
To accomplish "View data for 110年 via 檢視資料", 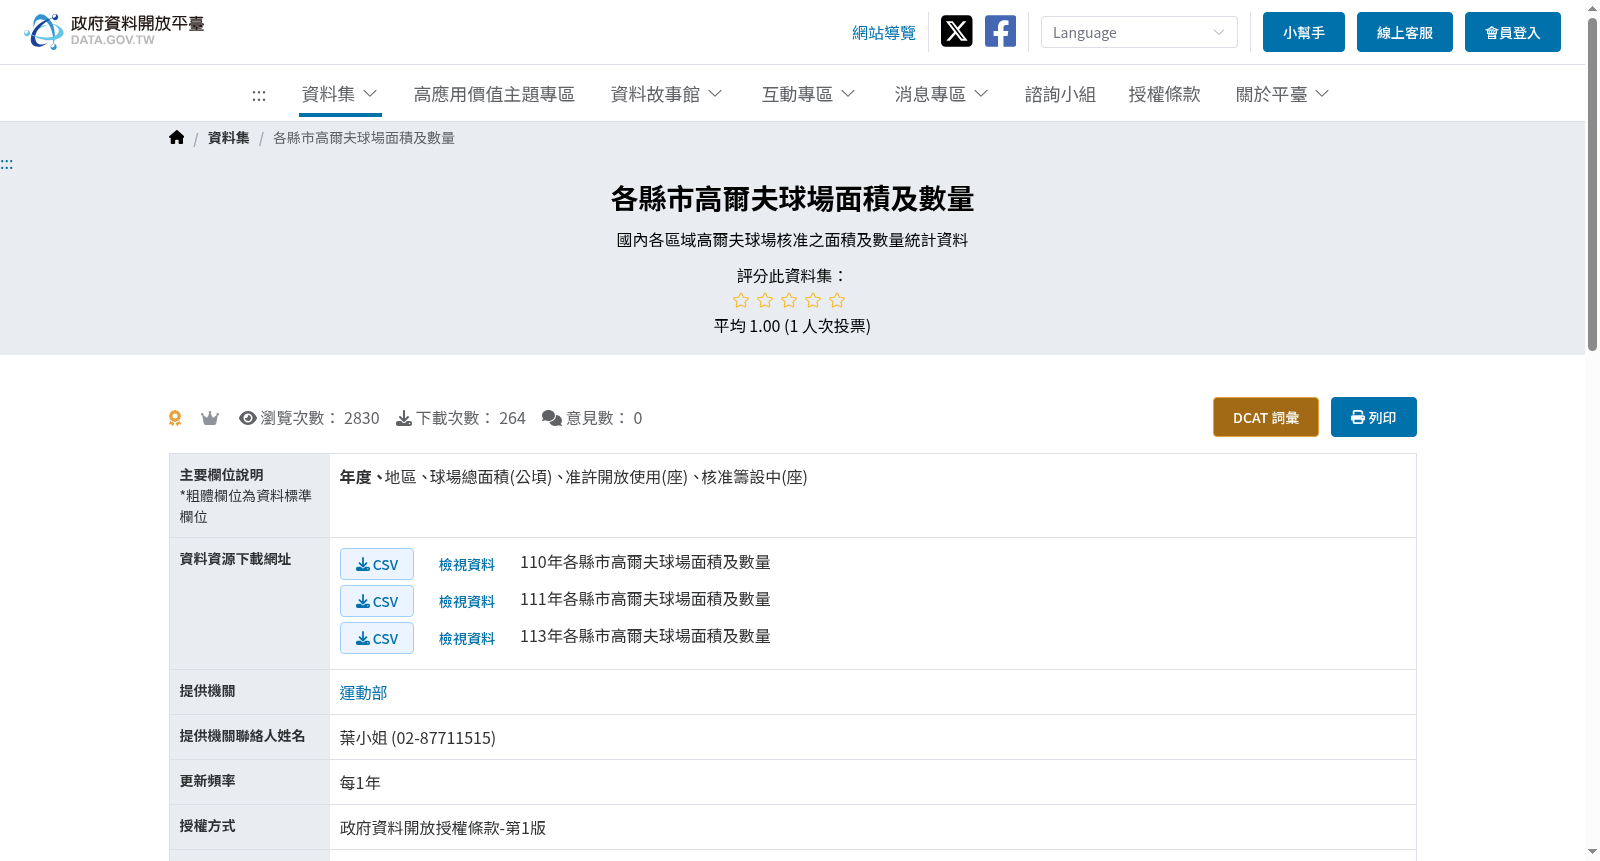I will pos(467,565).
